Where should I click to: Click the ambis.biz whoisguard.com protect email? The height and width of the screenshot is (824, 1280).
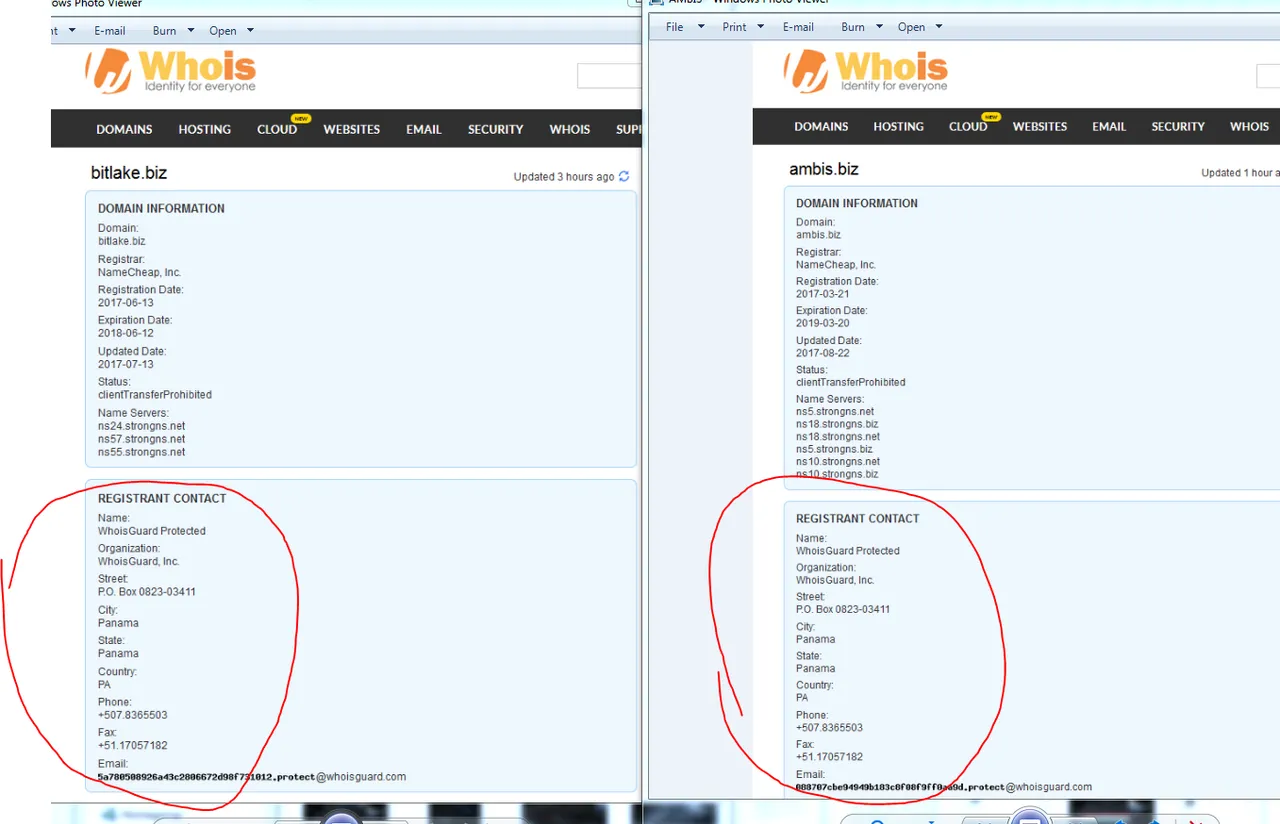(x=944, y=787)
